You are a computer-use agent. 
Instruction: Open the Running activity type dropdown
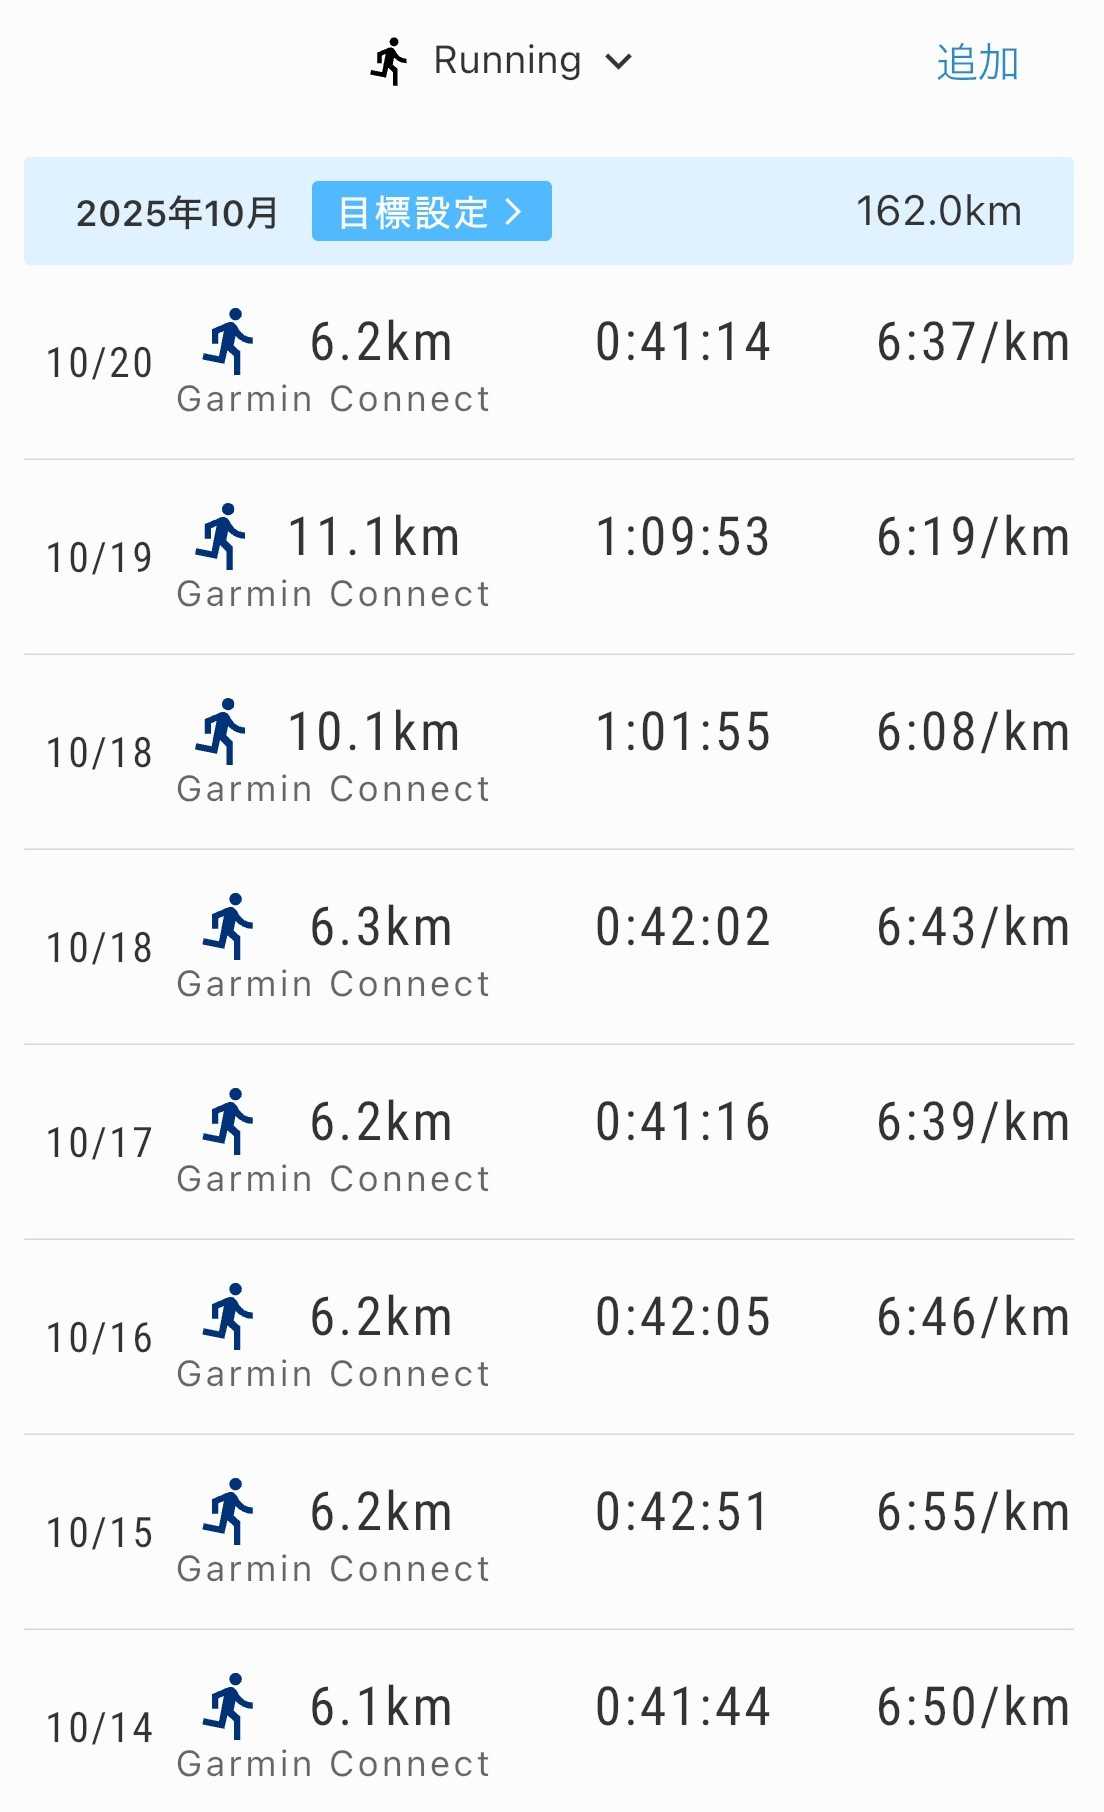pos(506,61)
